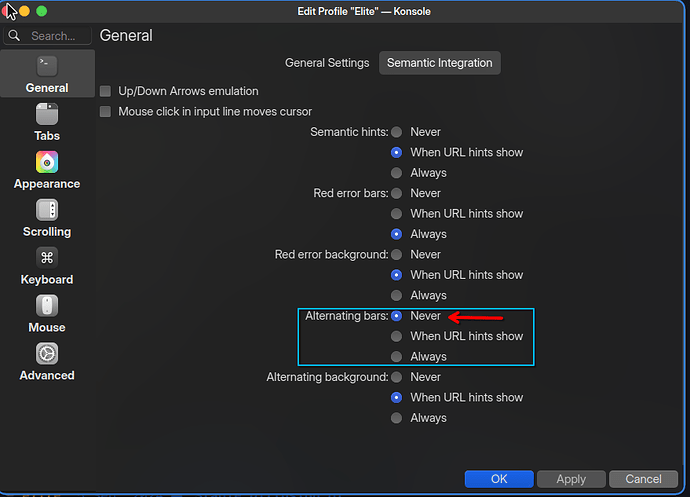Go to the Scrolling settings icon

tap(47, 210)
